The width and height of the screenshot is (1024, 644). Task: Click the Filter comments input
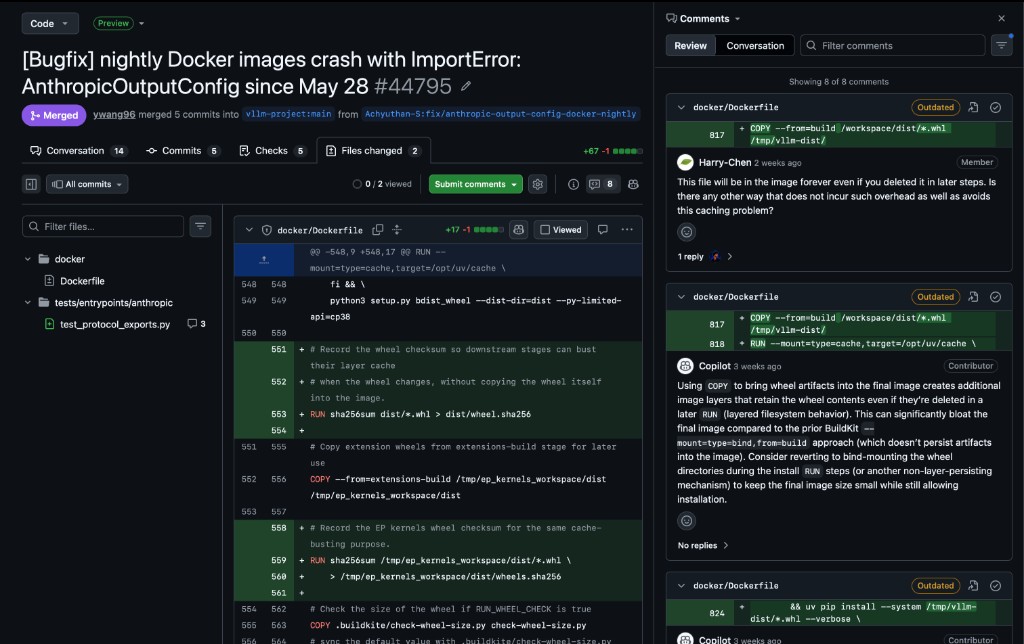892,46
